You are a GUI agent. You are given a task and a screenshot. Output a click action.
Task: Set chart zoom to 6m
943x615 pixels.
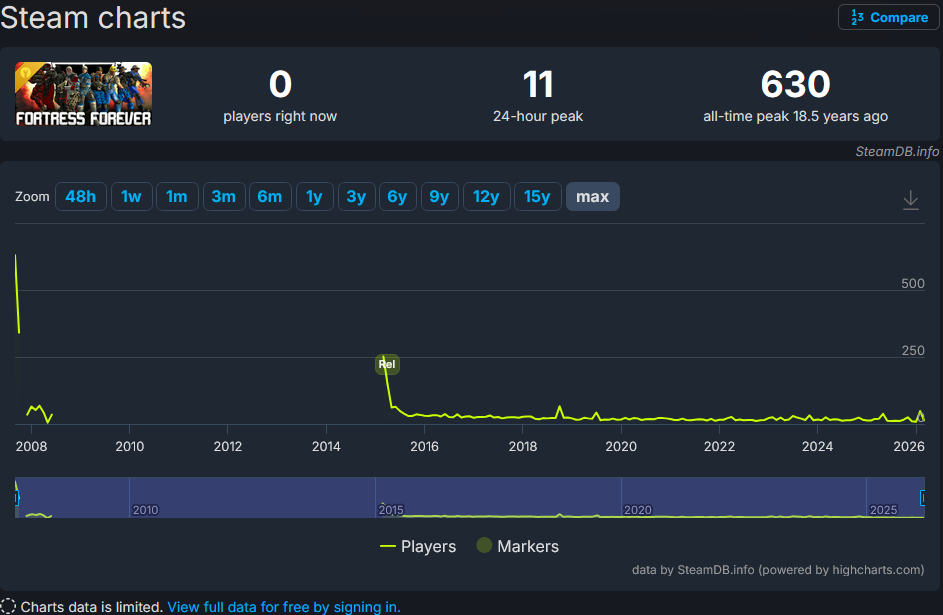click(x=270, y=197)
